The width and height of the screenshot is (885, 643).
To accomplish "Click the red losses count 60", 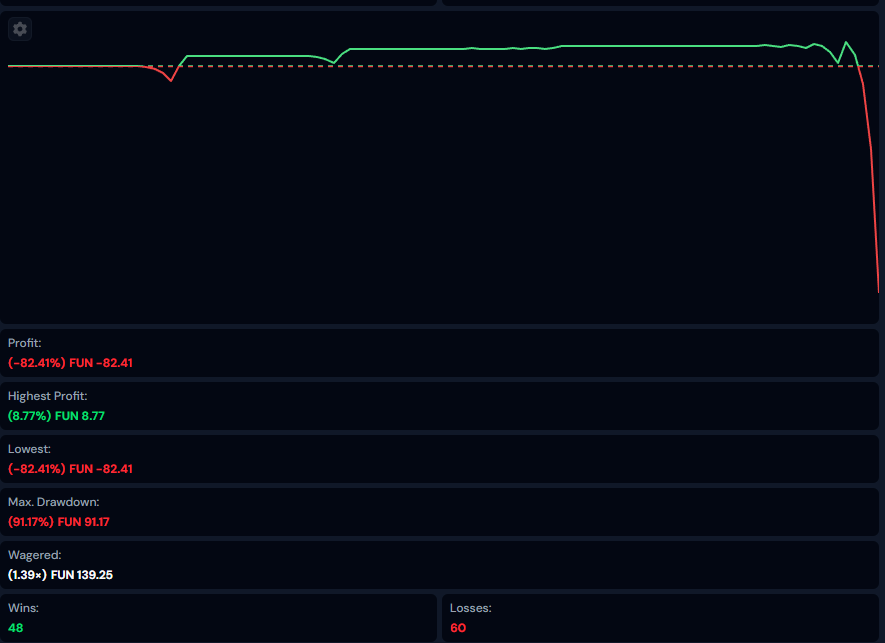I will point(458,627).
